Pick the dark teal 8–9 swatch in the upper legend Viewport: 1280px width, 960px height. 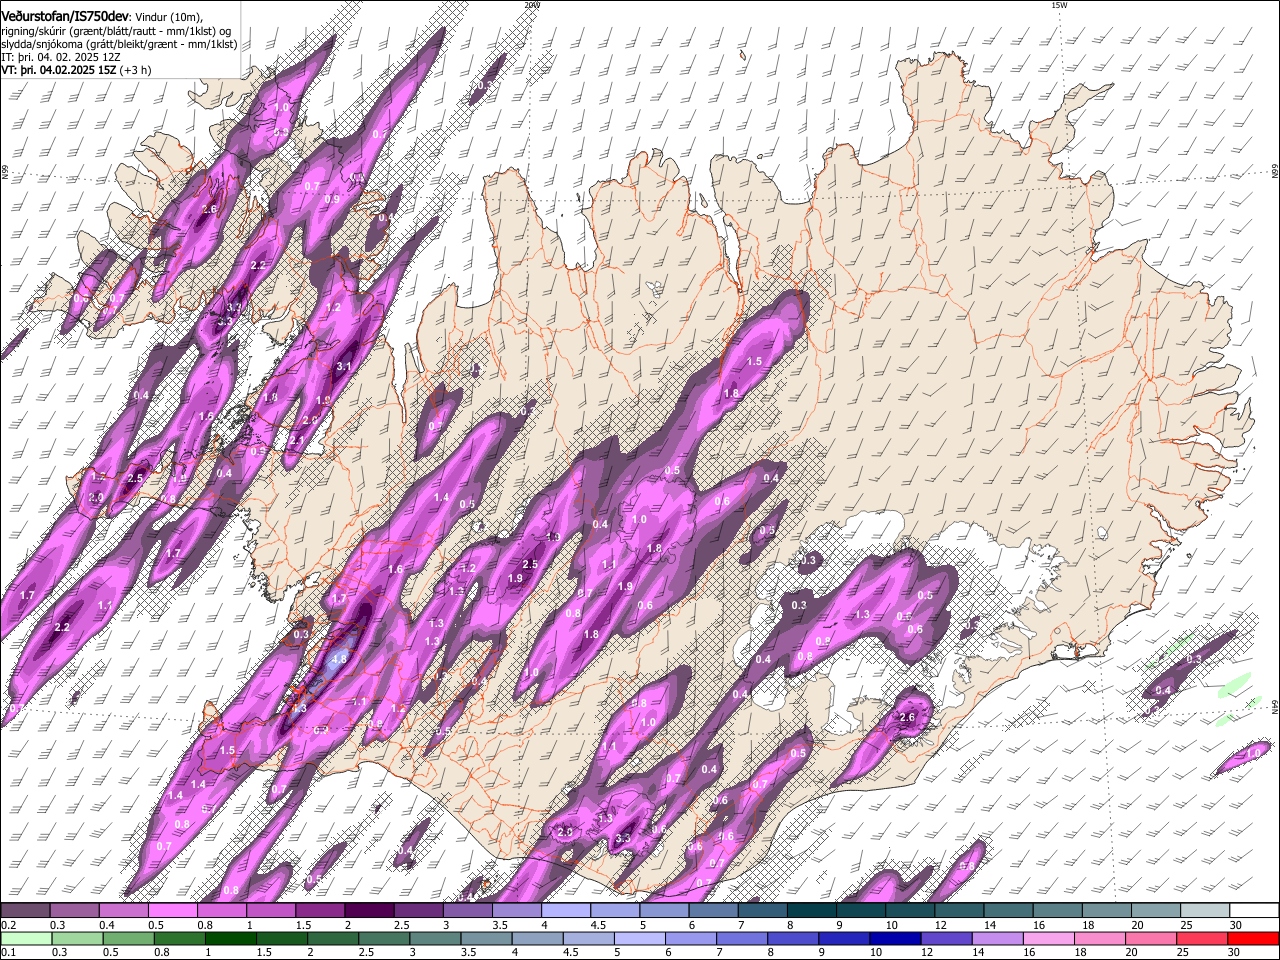pos(811,911)
